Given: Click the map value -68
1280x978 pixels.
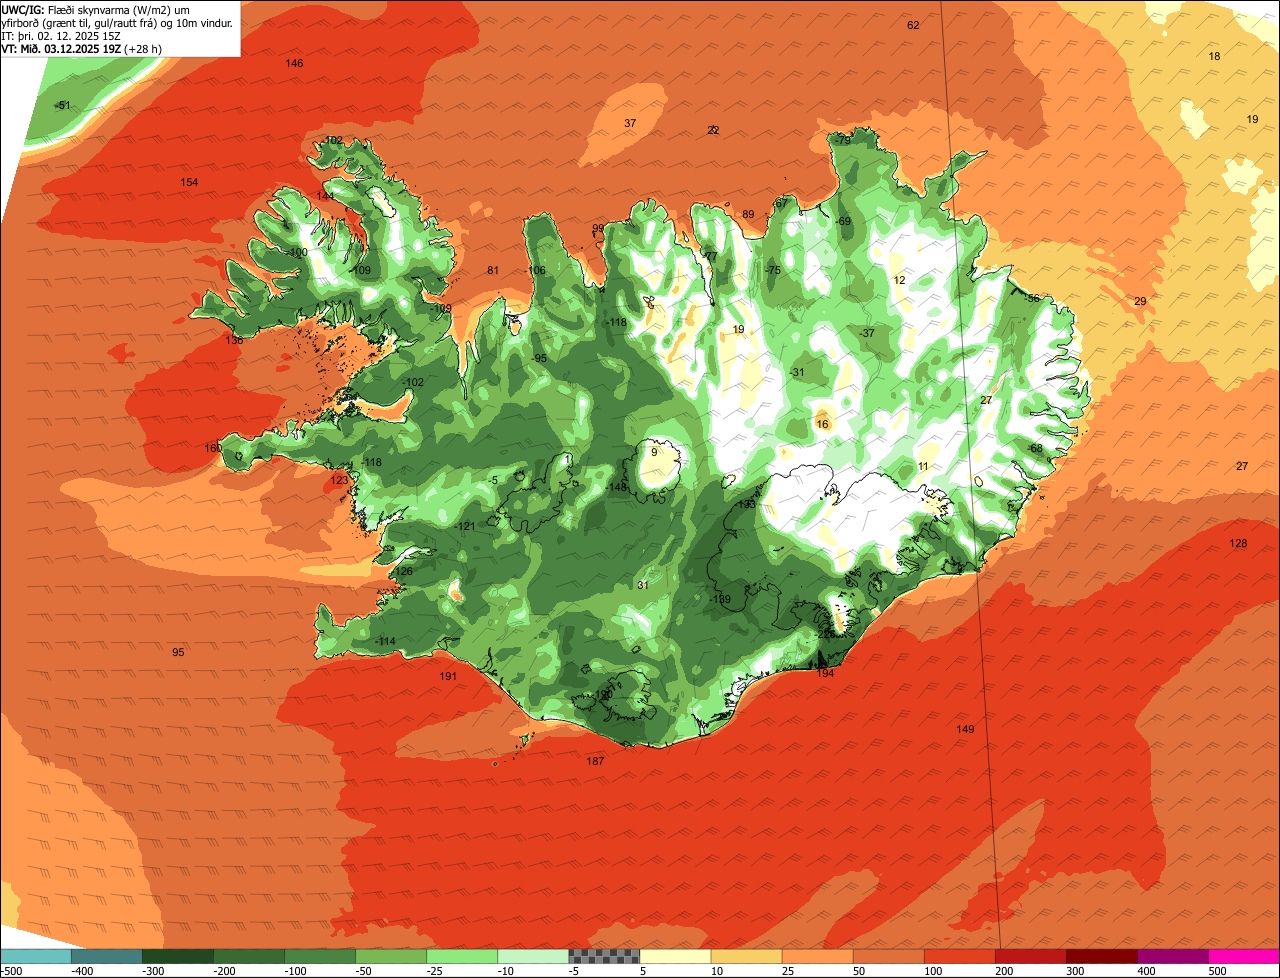Looking at the screenshot, I should click(1034, 448).
